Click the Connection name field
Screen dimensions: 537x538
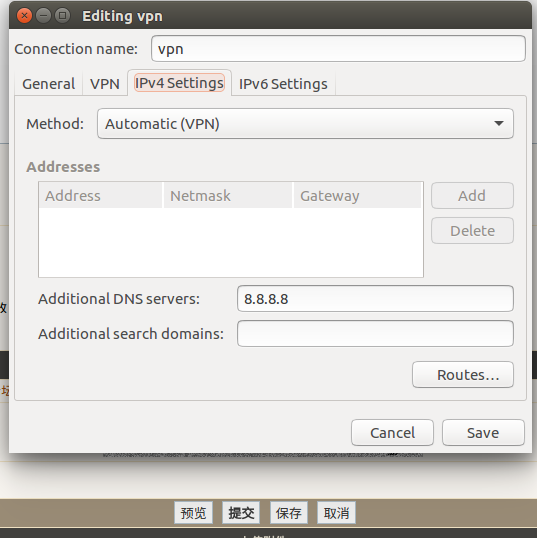pos(338,49)
